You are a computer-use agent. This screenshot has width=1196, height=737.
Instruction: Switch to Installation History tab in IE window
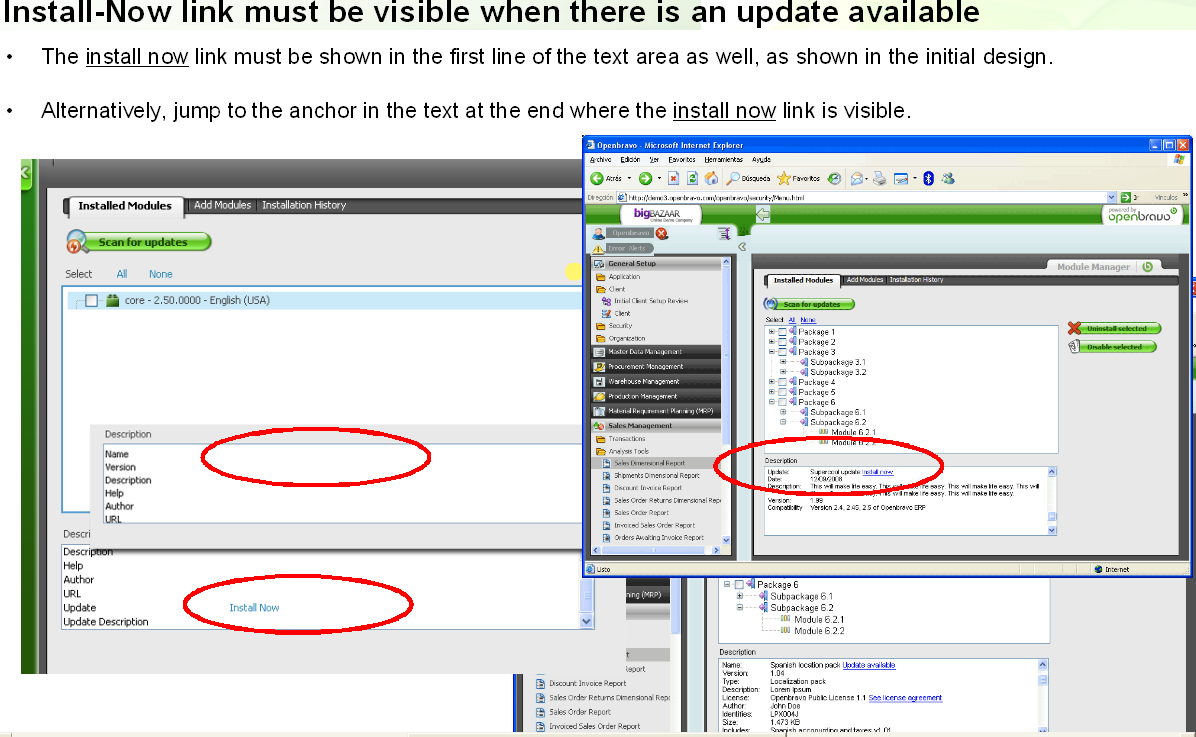pos(916,280)
